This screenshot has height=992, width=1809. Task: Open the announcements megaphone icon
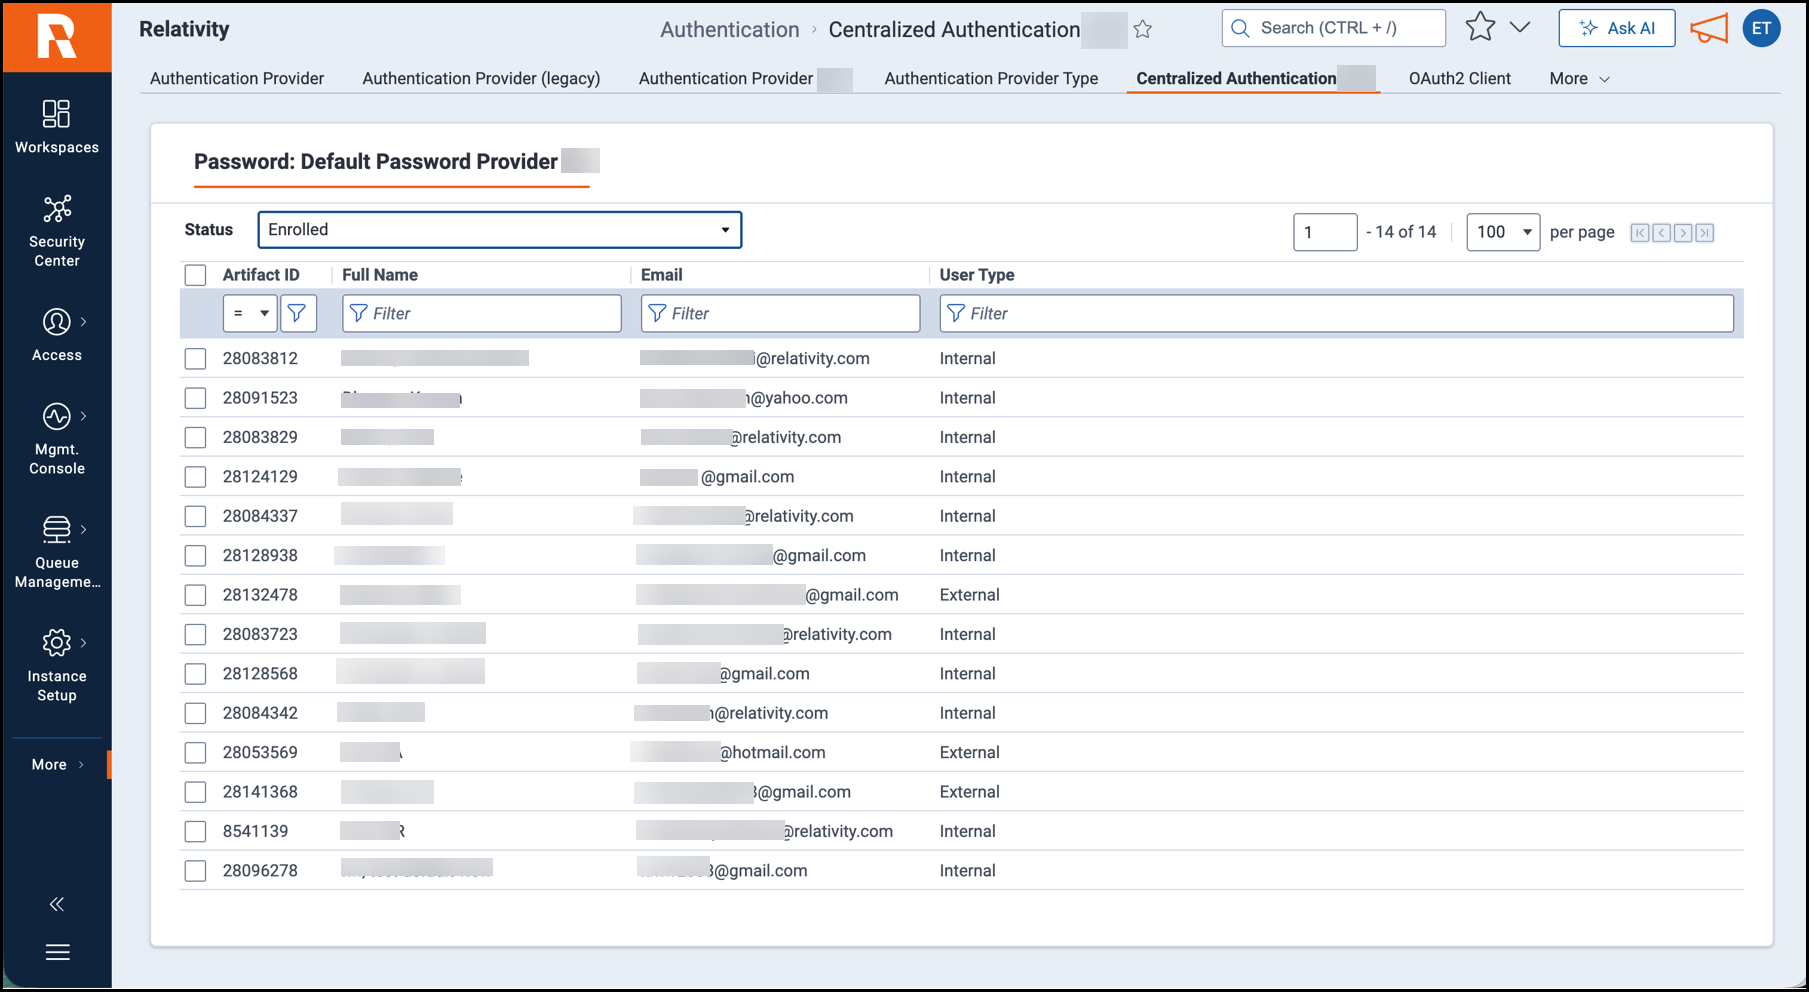click(1709, 28)
